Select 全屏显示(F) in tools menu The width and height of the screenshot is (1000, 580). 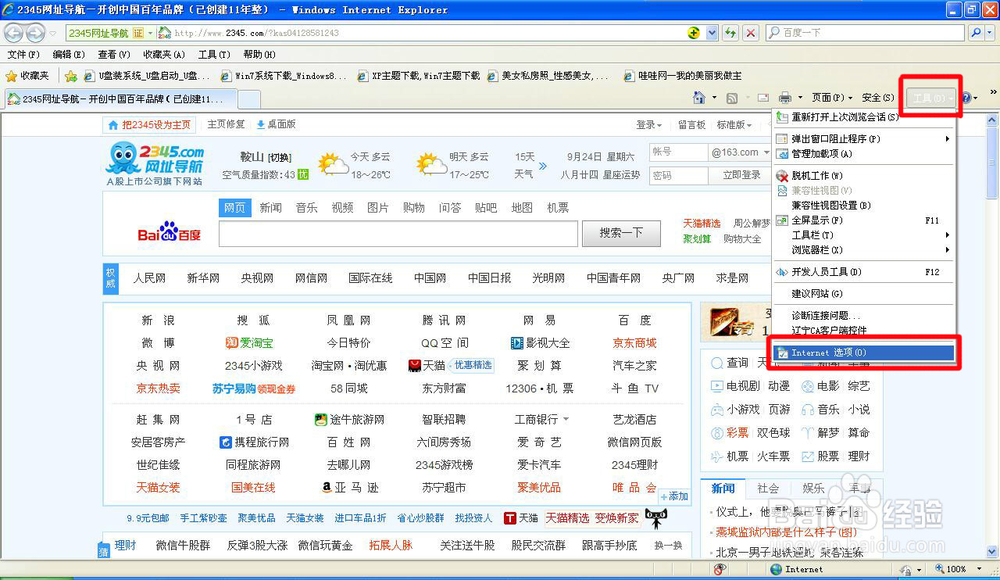coord(864,220)
